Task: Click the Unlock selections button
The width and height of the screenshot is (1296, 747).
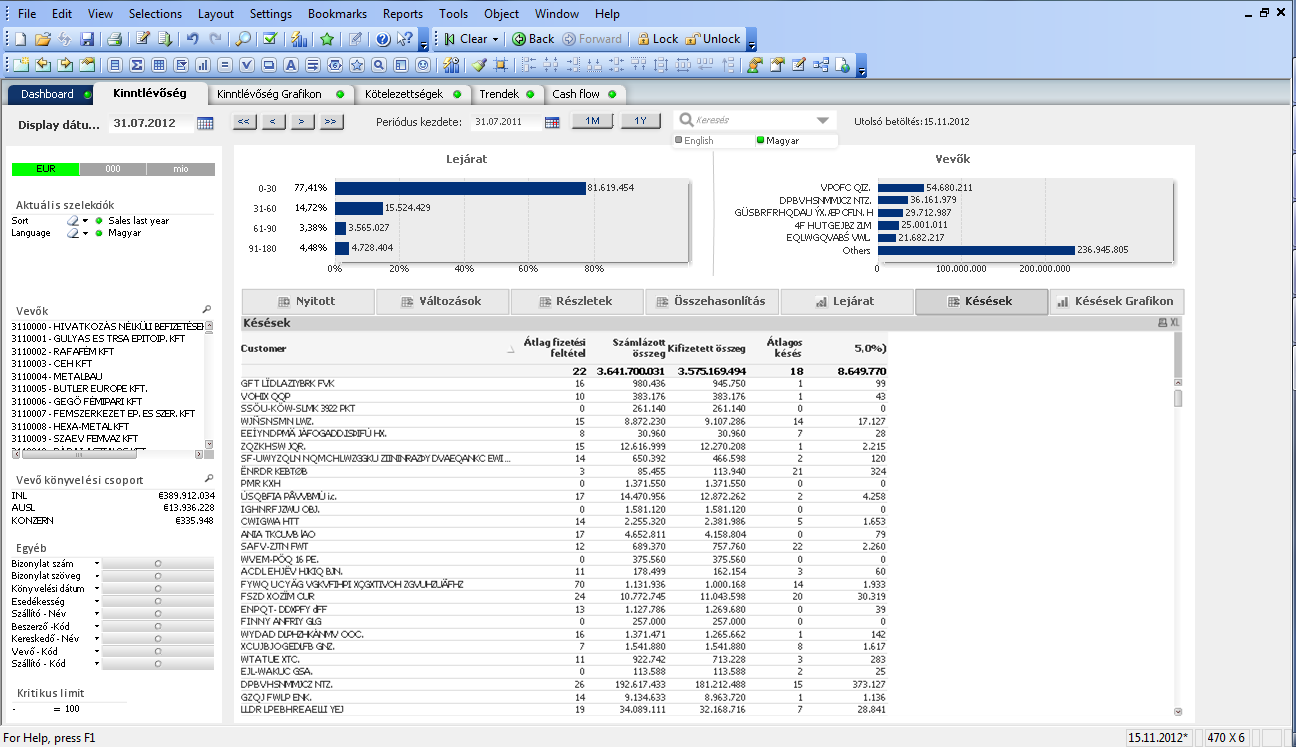Action: pyautogui.click(x=713, y=39)
